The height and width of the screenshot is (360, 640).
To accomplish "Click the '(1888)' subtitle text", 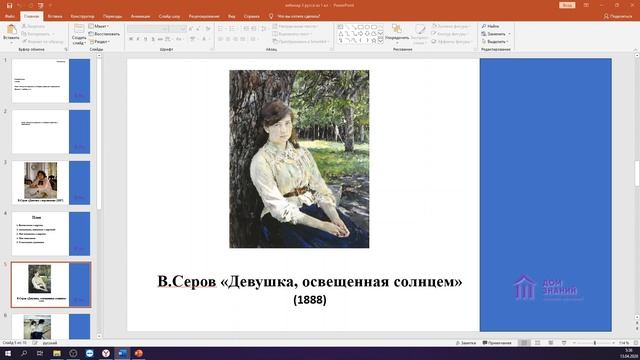I will [310, 300].
